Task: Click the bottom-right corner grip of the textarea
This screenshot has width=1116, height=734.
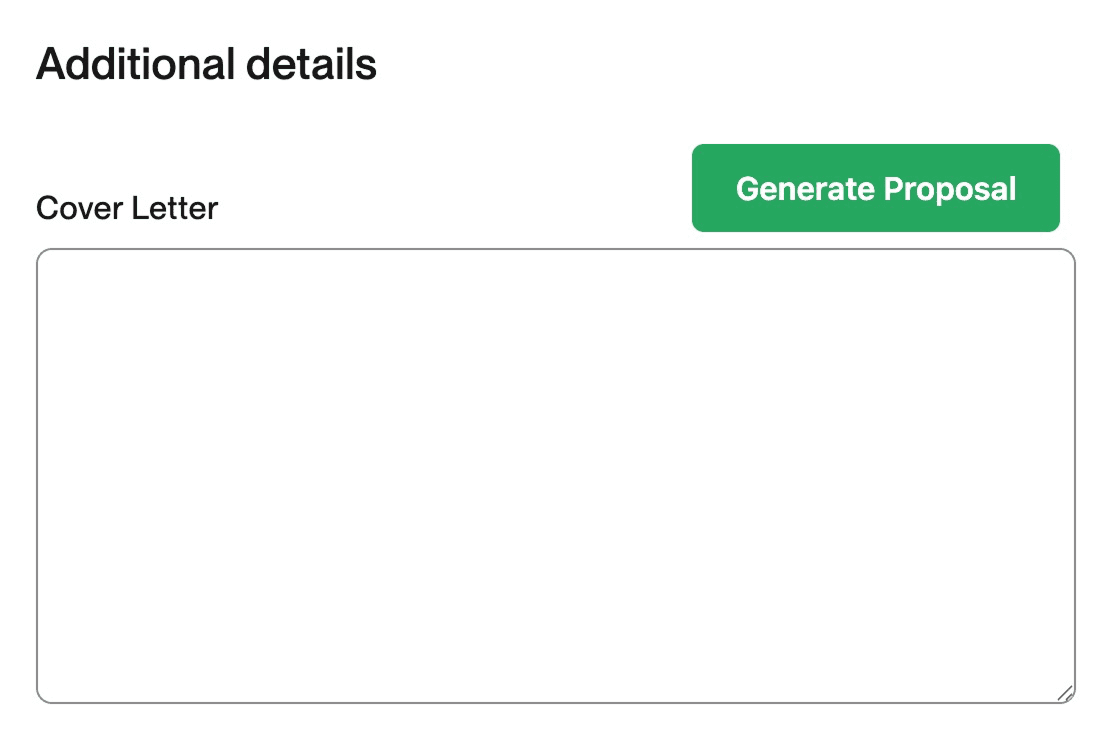Action: pyautogui.click(x=1065, y=693)
